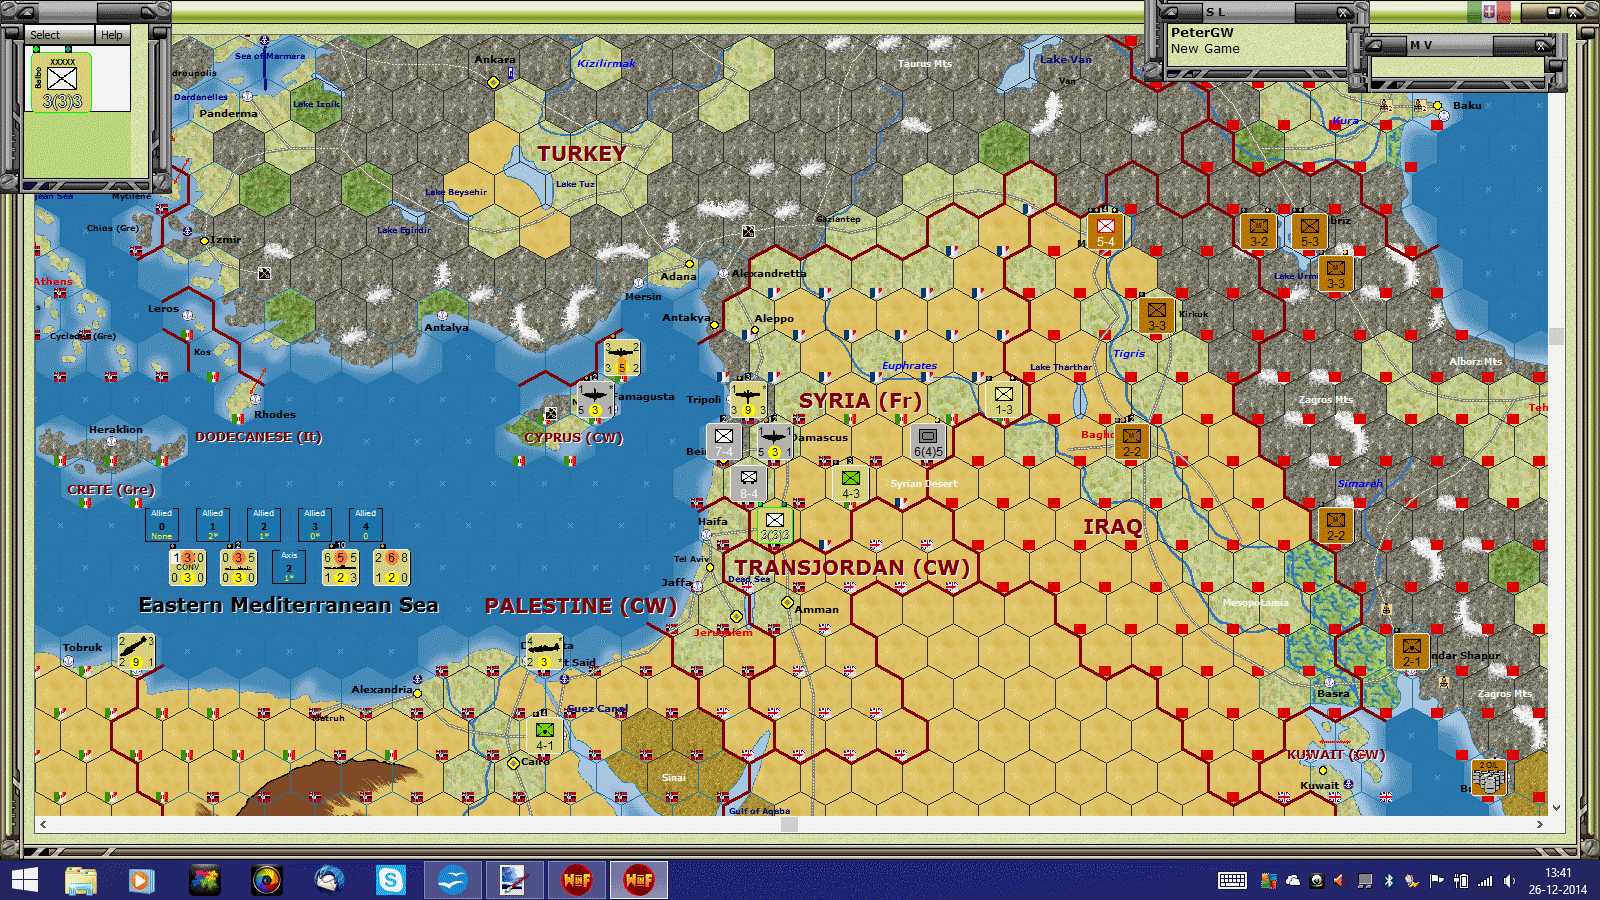Screen dimensions: 1600x900
Task: Click the volume icon in system tray
Action: [x=1508, y=881]
